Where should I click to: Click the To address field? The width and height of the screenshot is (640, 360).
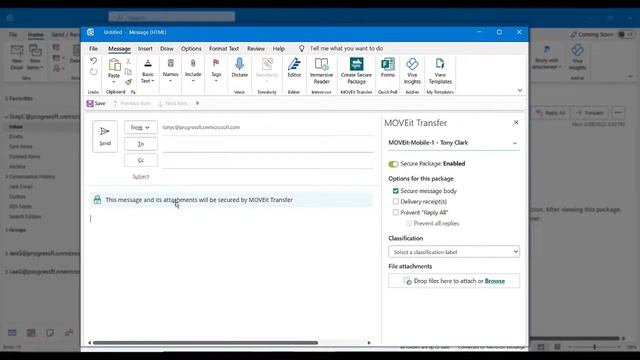pos(268,144)
